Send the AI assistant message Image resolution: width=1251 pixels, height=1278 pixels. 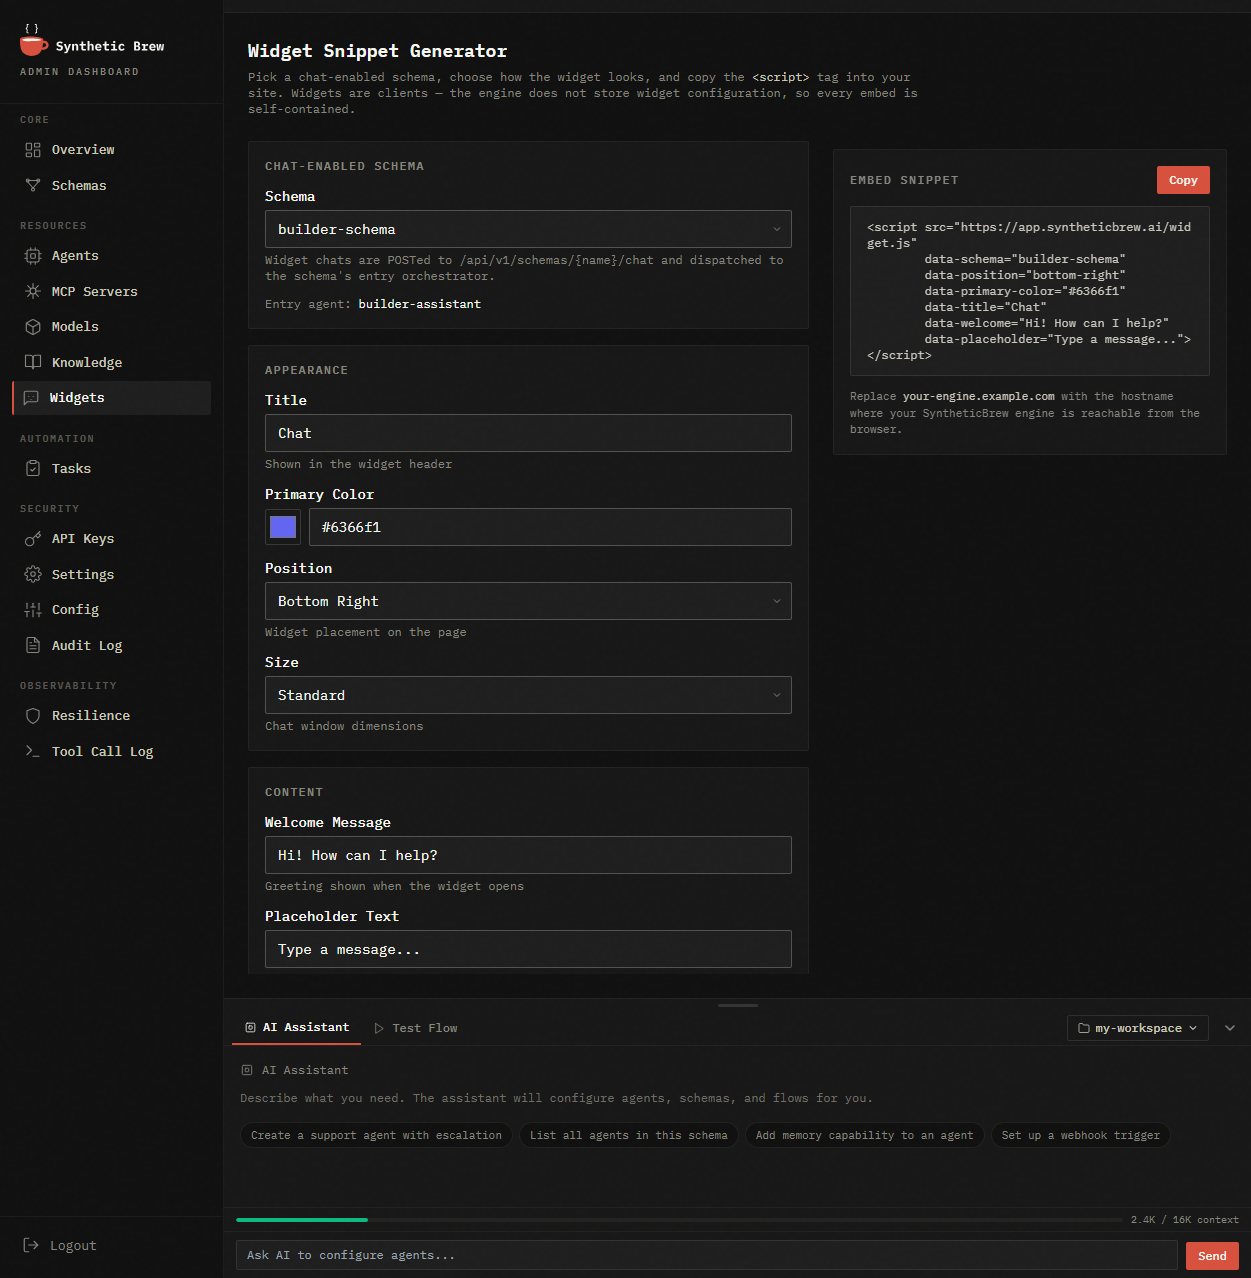coord(1212,1256)
